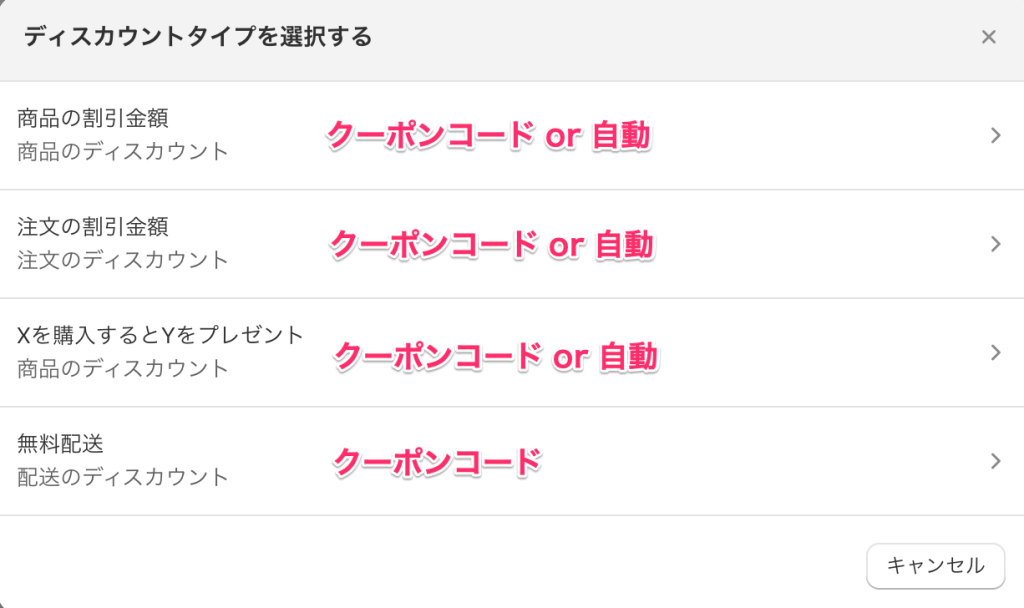
Task: Click the 配送のディスカウント subtitle text
Action: coord(123,477)
